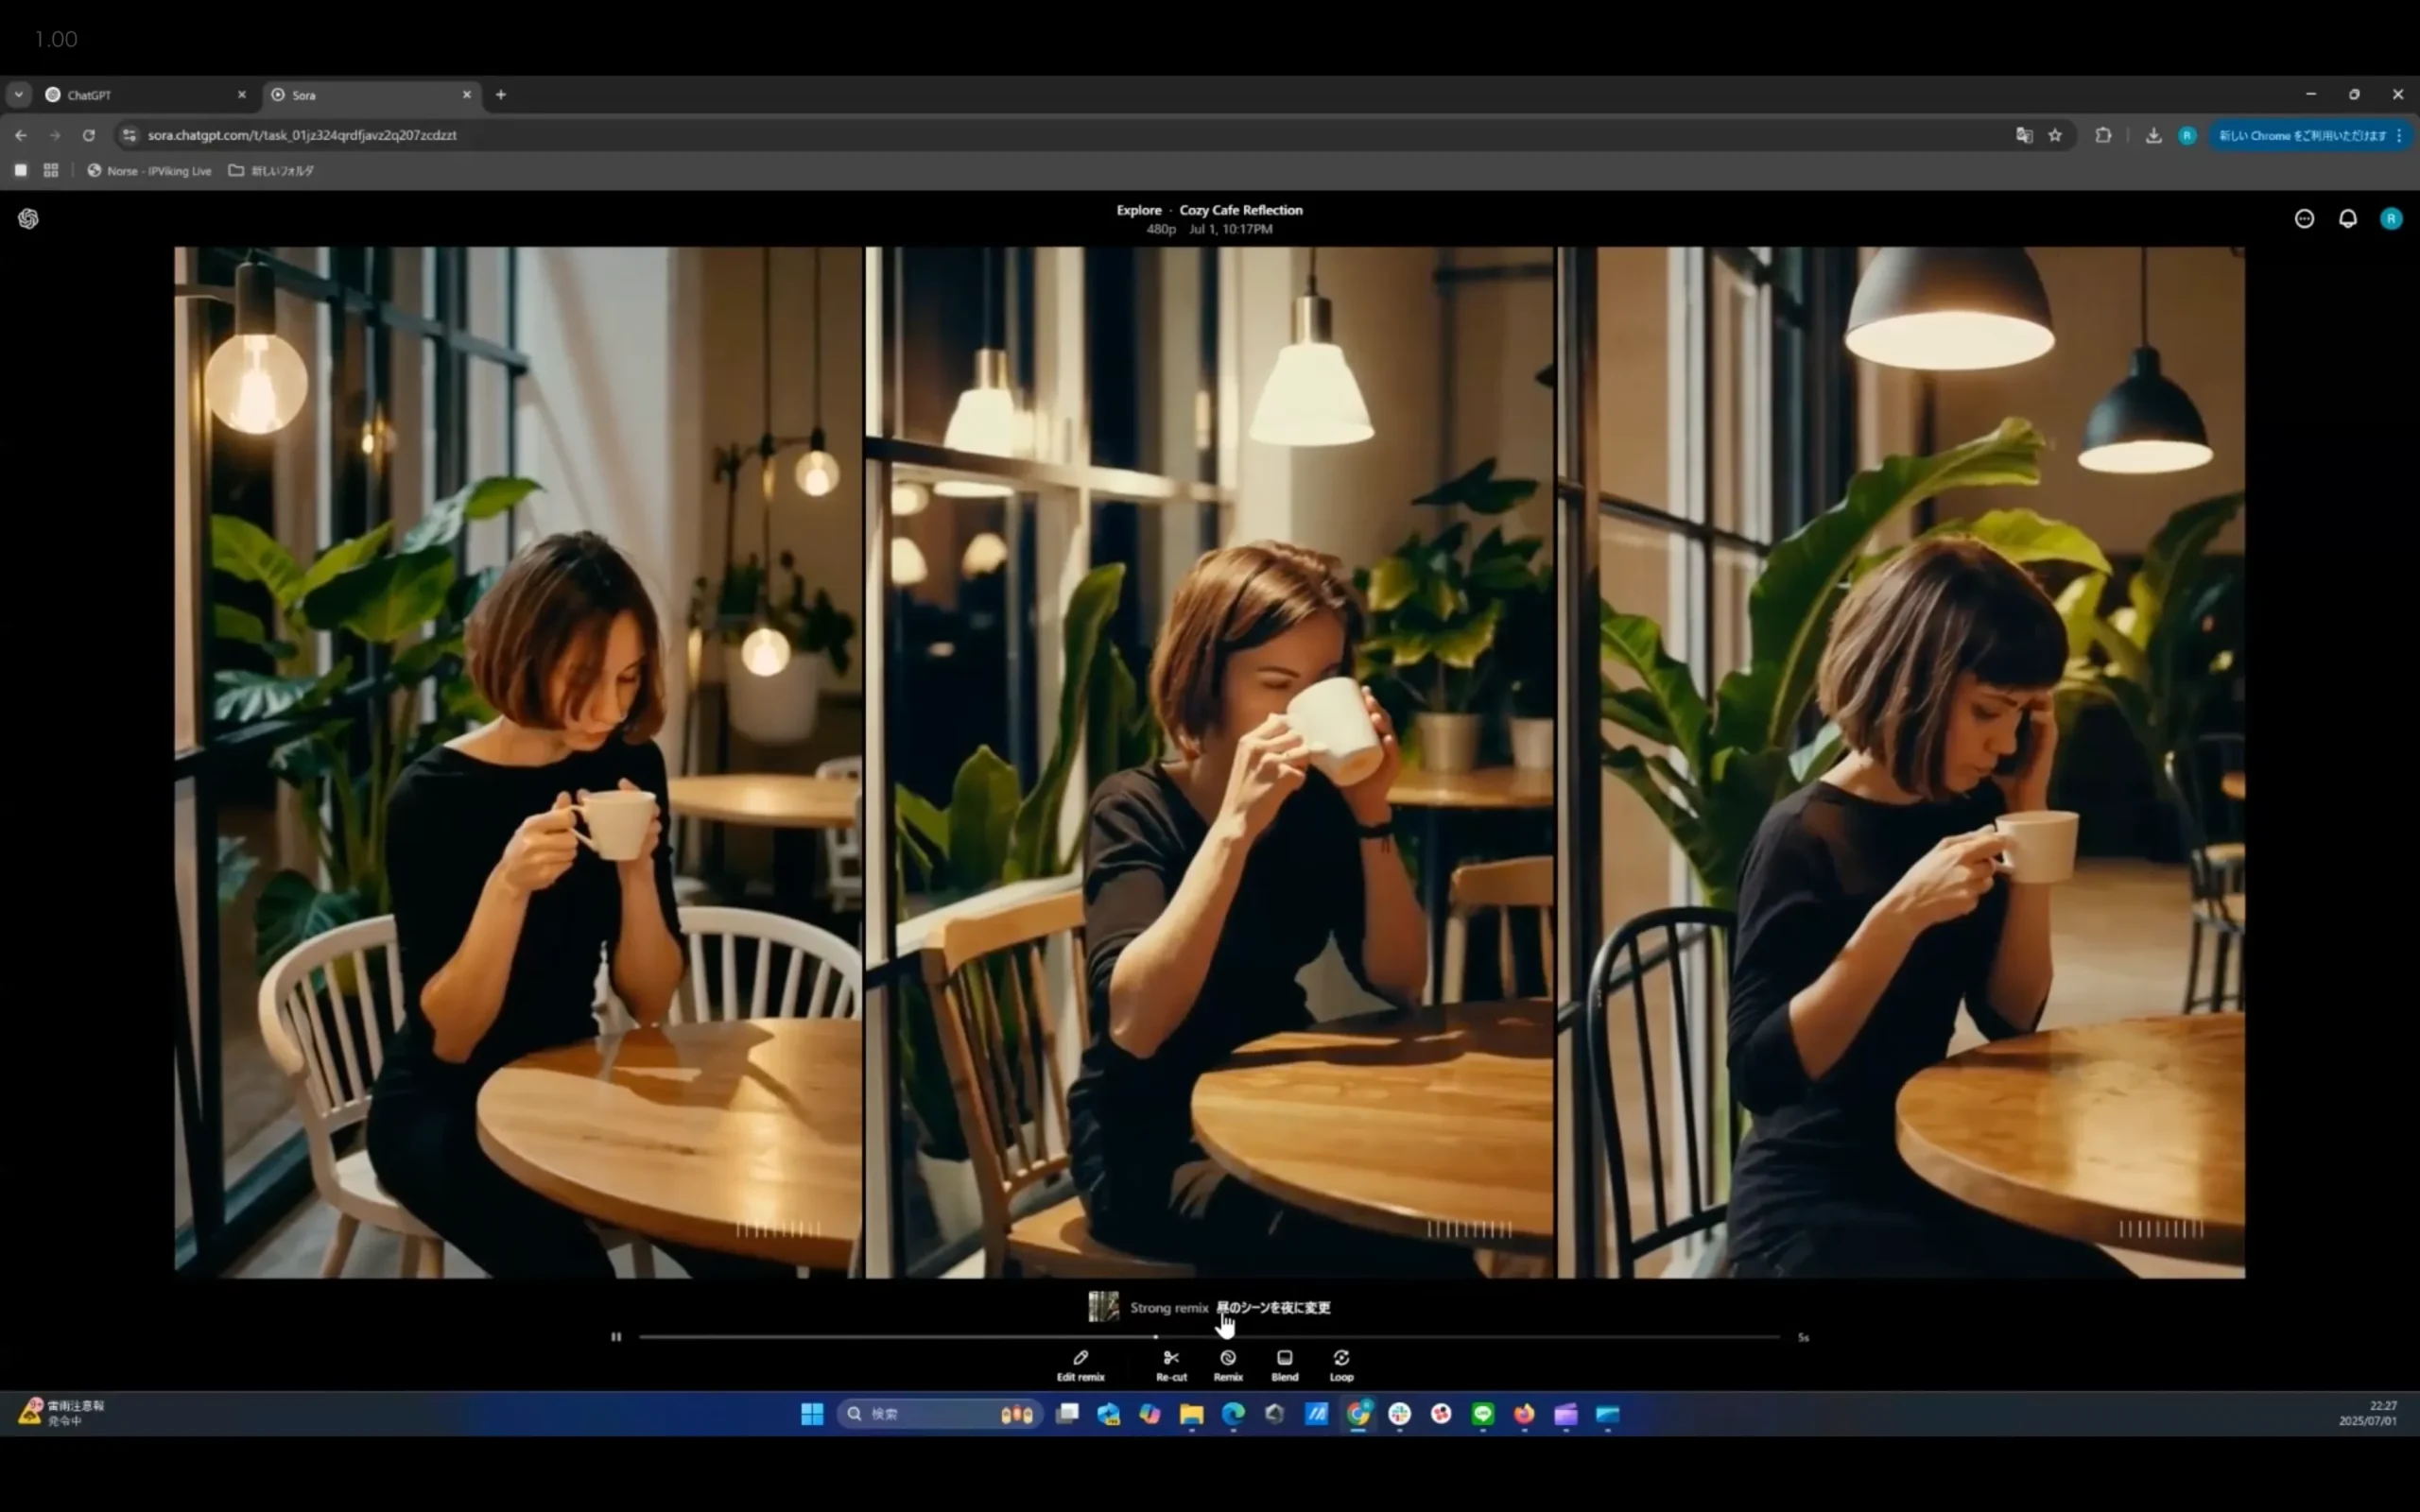Open the three-dot more options circle icon
This screenshot has width=2420, height=1512.
tap(2304, 219)
